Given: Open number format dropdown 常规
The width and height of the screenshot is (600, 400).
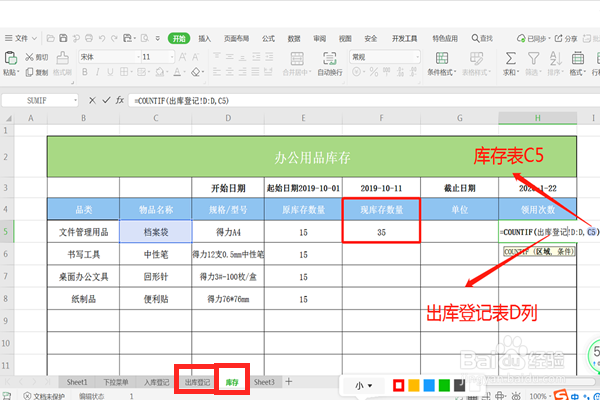Looking at the screenshot, I should coord(417,57).
